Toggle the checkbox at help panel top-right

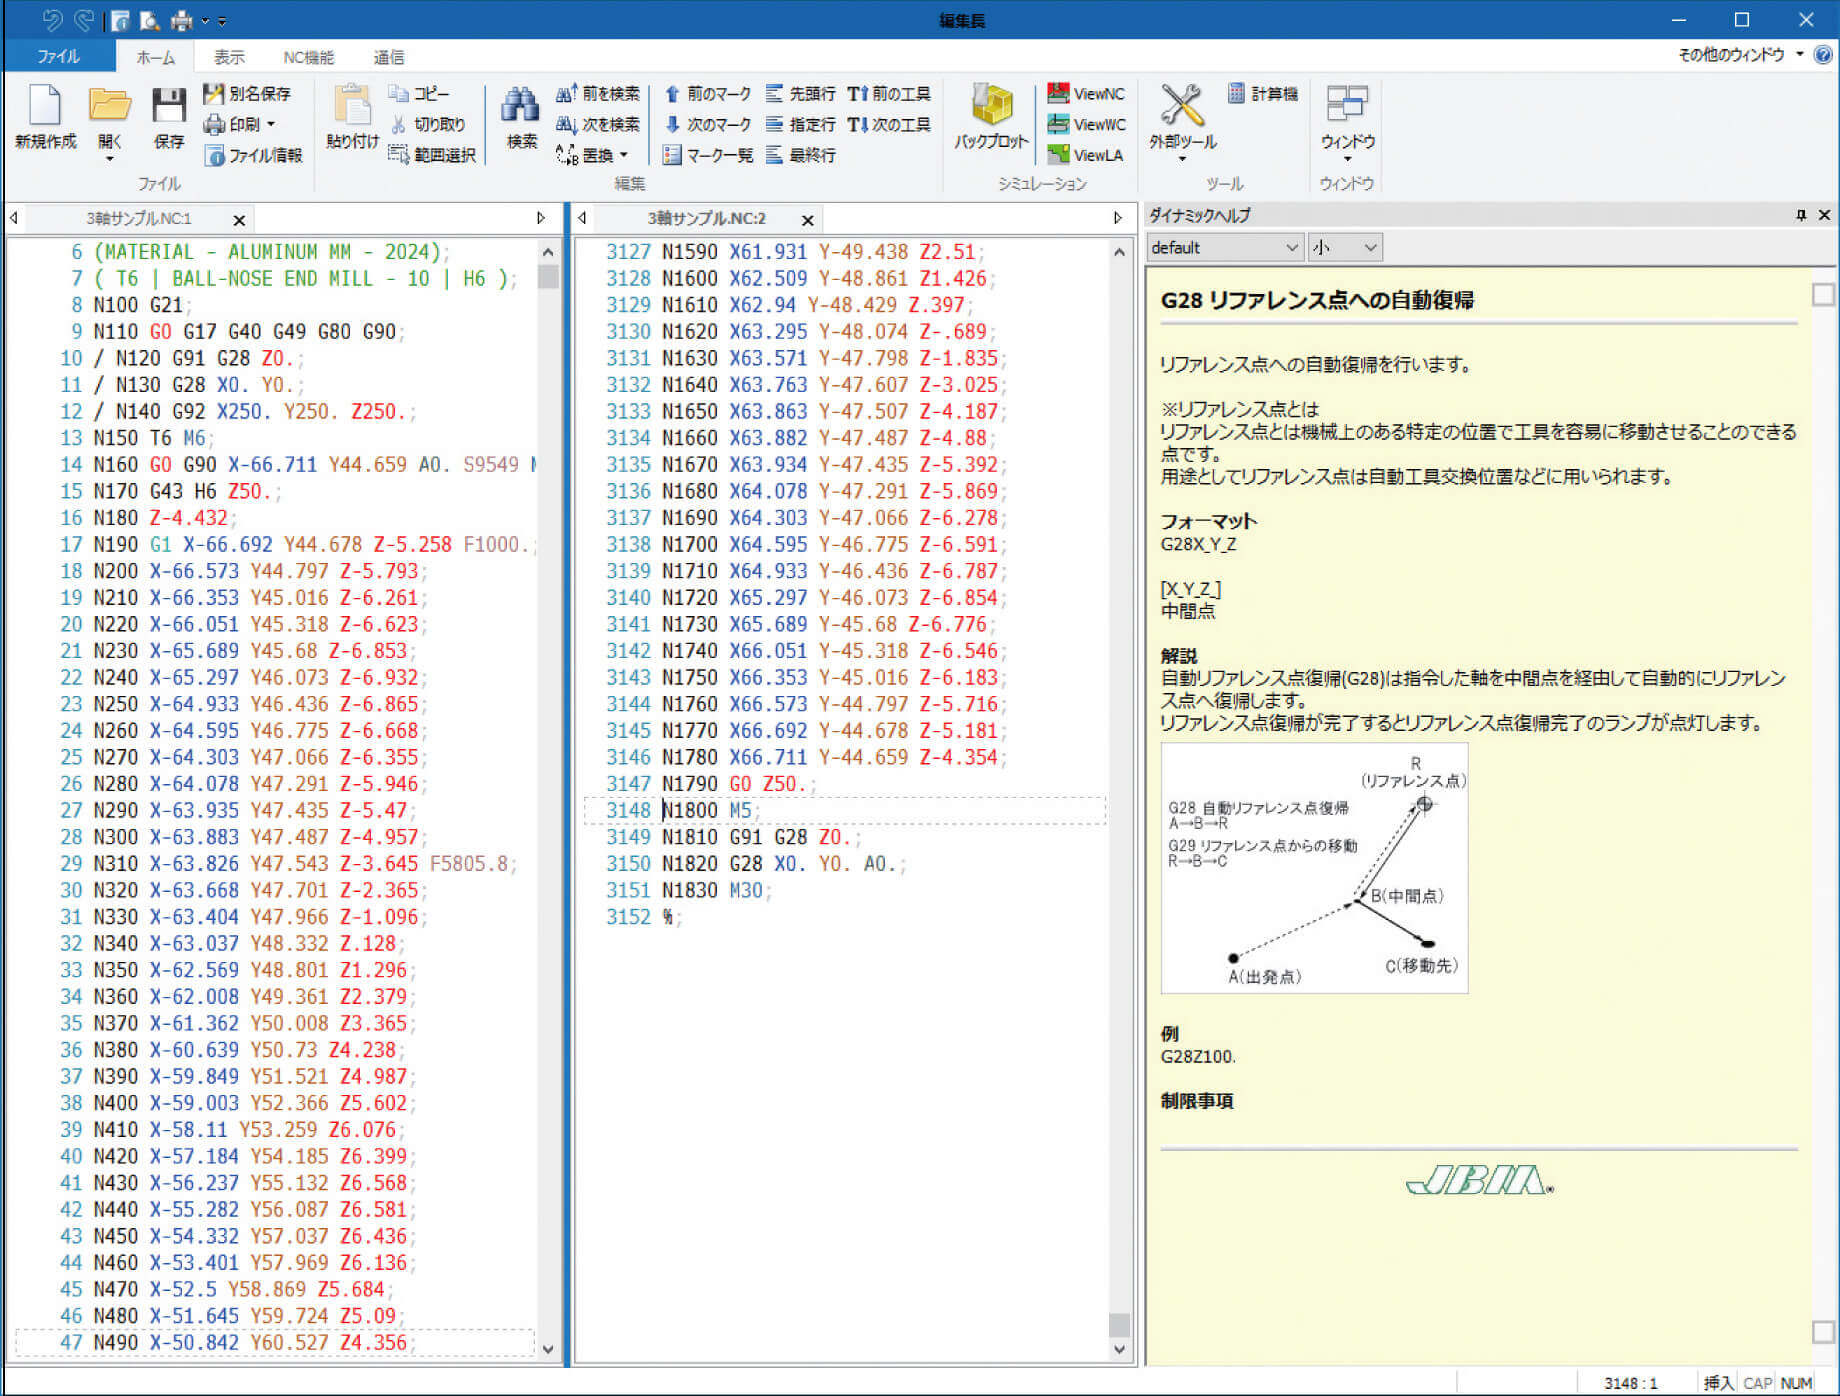1823,294
